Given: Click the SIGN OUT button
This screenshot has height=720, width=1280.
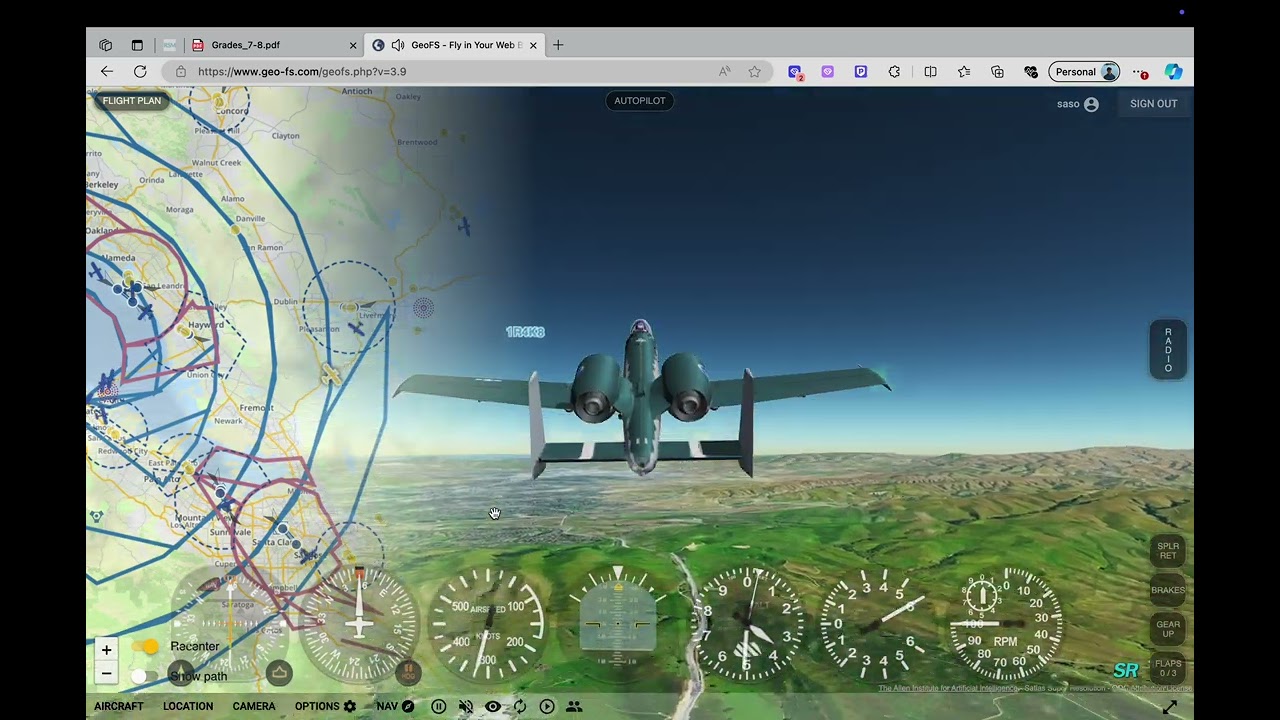Looking at the screenshot, I should pos(1154,104).
